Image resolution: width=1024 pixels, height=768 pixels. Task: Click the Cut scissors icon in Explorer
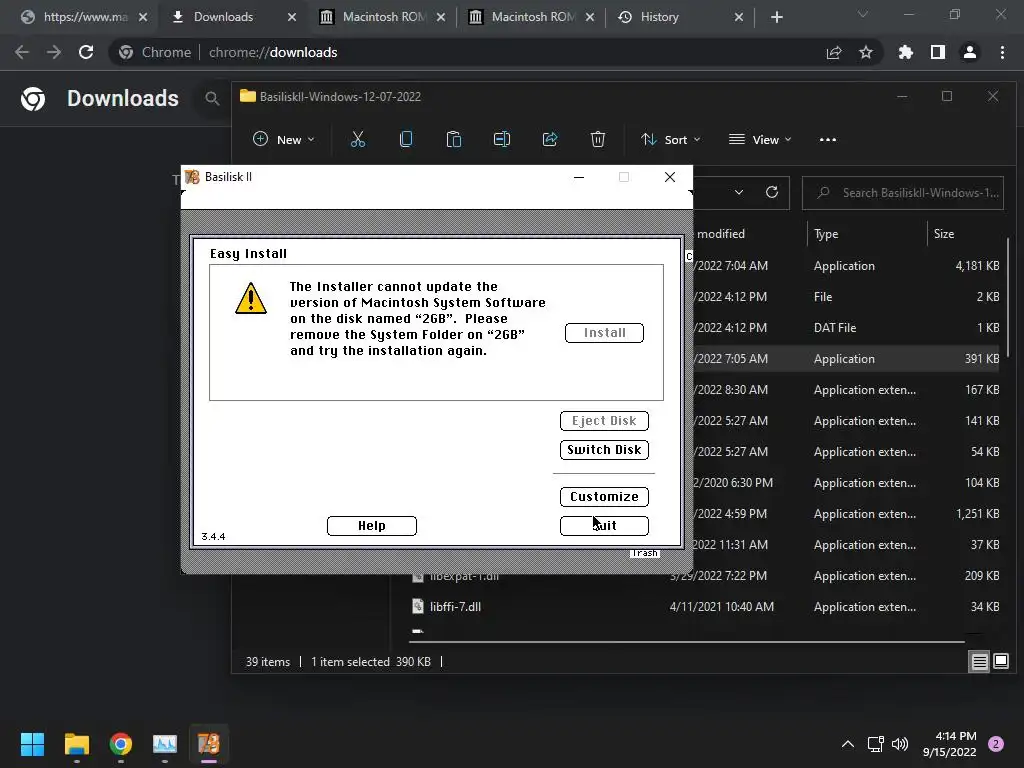[358, 139]
